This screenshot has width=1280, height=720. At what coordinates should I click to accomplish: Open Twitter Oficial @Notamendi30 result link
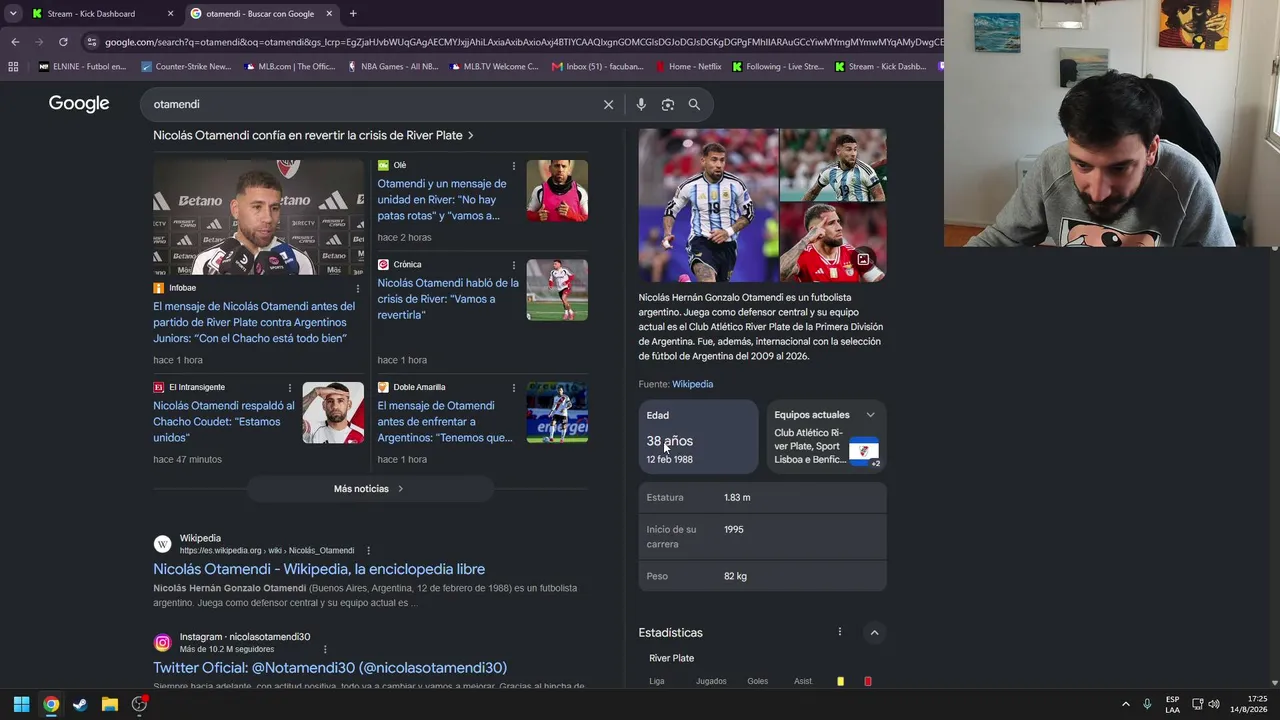point(330,668)
